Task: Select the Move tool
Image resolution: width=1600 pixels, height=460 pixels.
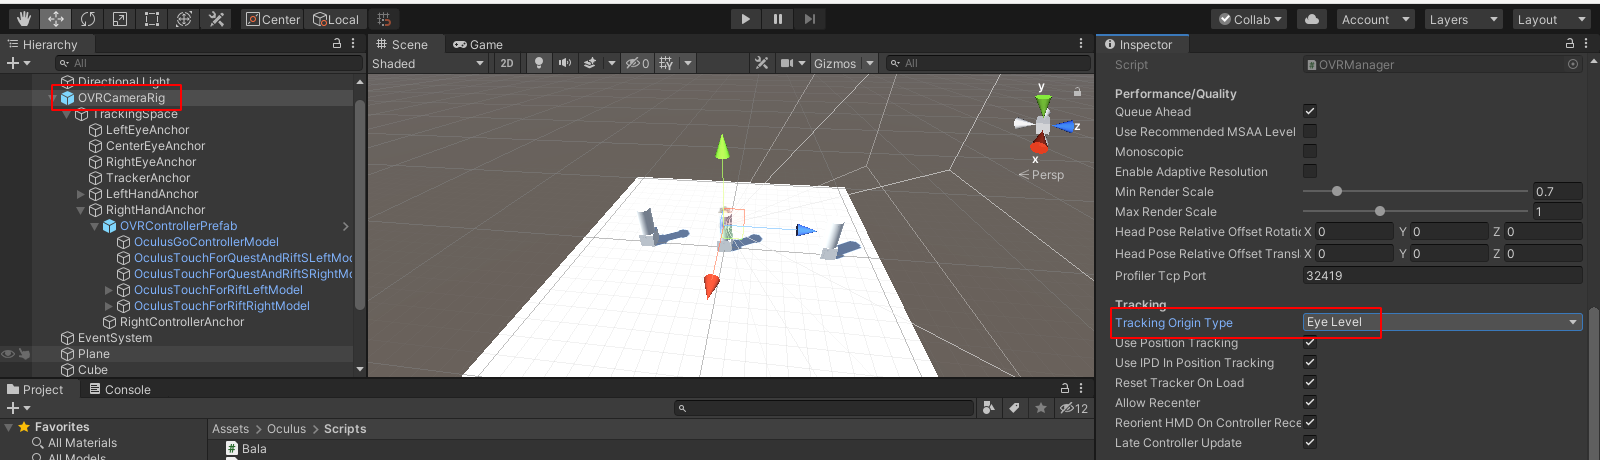Action: click(x=56, y=19)
